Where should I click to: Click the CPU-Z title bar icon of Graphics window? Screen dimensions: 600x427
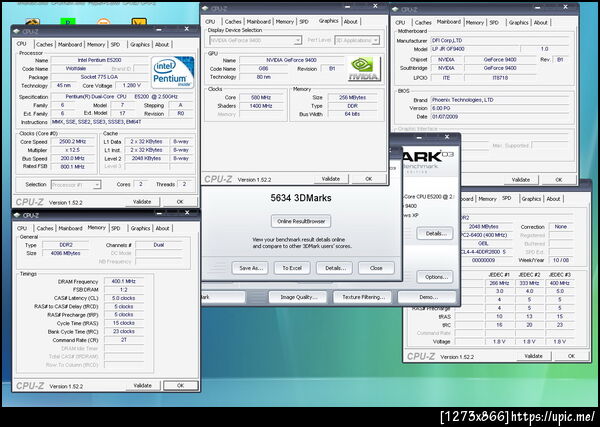pyautogui.click(x=205, y=8)
